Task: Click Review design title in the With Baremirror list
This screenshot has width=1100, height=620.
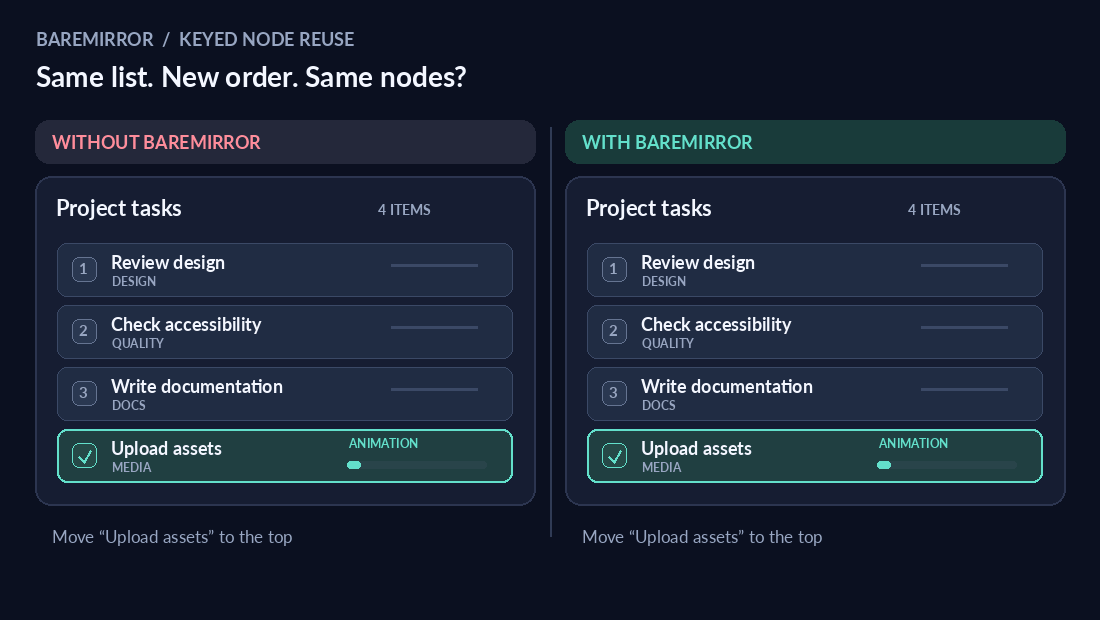Action: coord(698,262)
